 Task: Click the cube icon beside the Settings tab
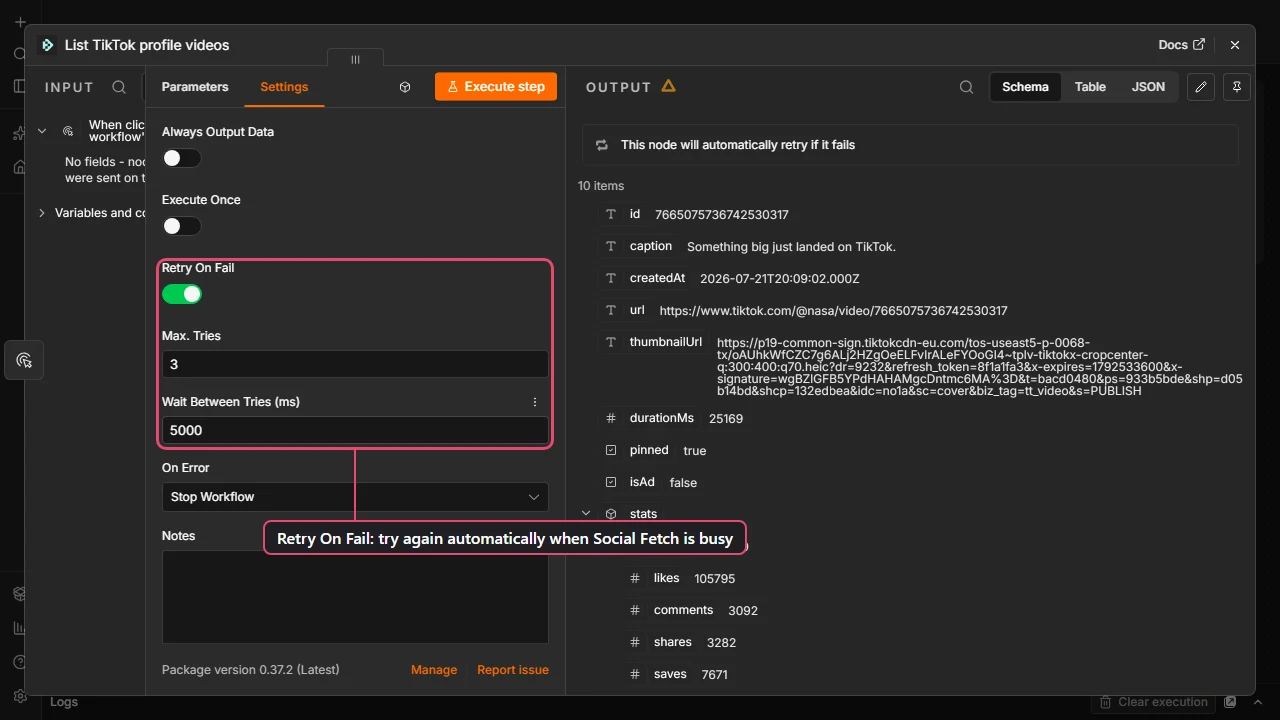coord(405,87)
